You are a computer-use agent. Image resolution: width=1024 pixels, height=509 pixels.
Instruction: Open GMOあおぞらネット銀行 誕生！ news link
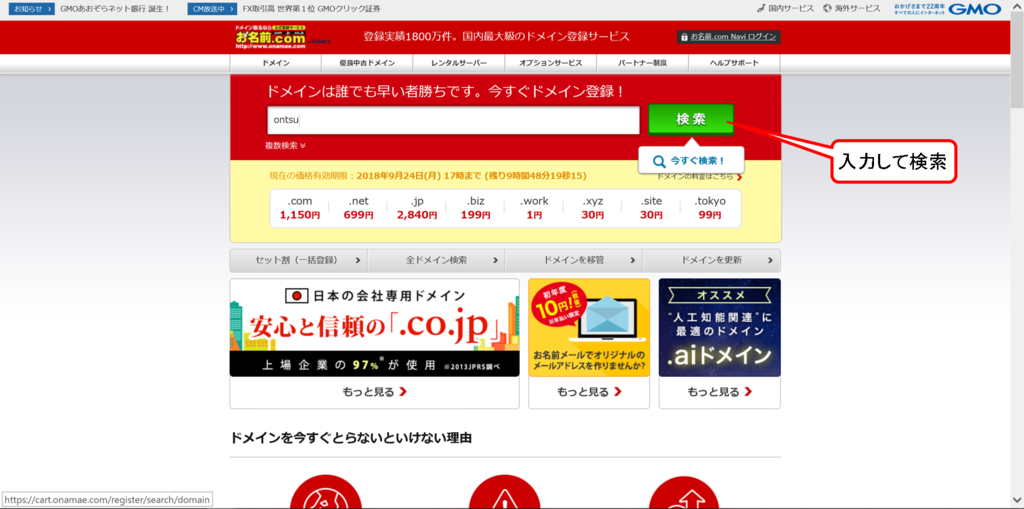point(115,8)
